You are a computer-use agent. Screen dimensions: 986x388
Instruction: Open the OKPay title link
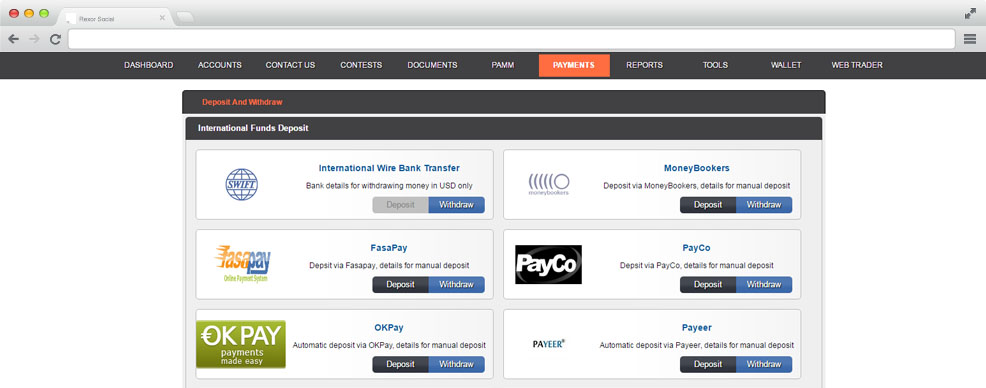(x=389, y=328)
